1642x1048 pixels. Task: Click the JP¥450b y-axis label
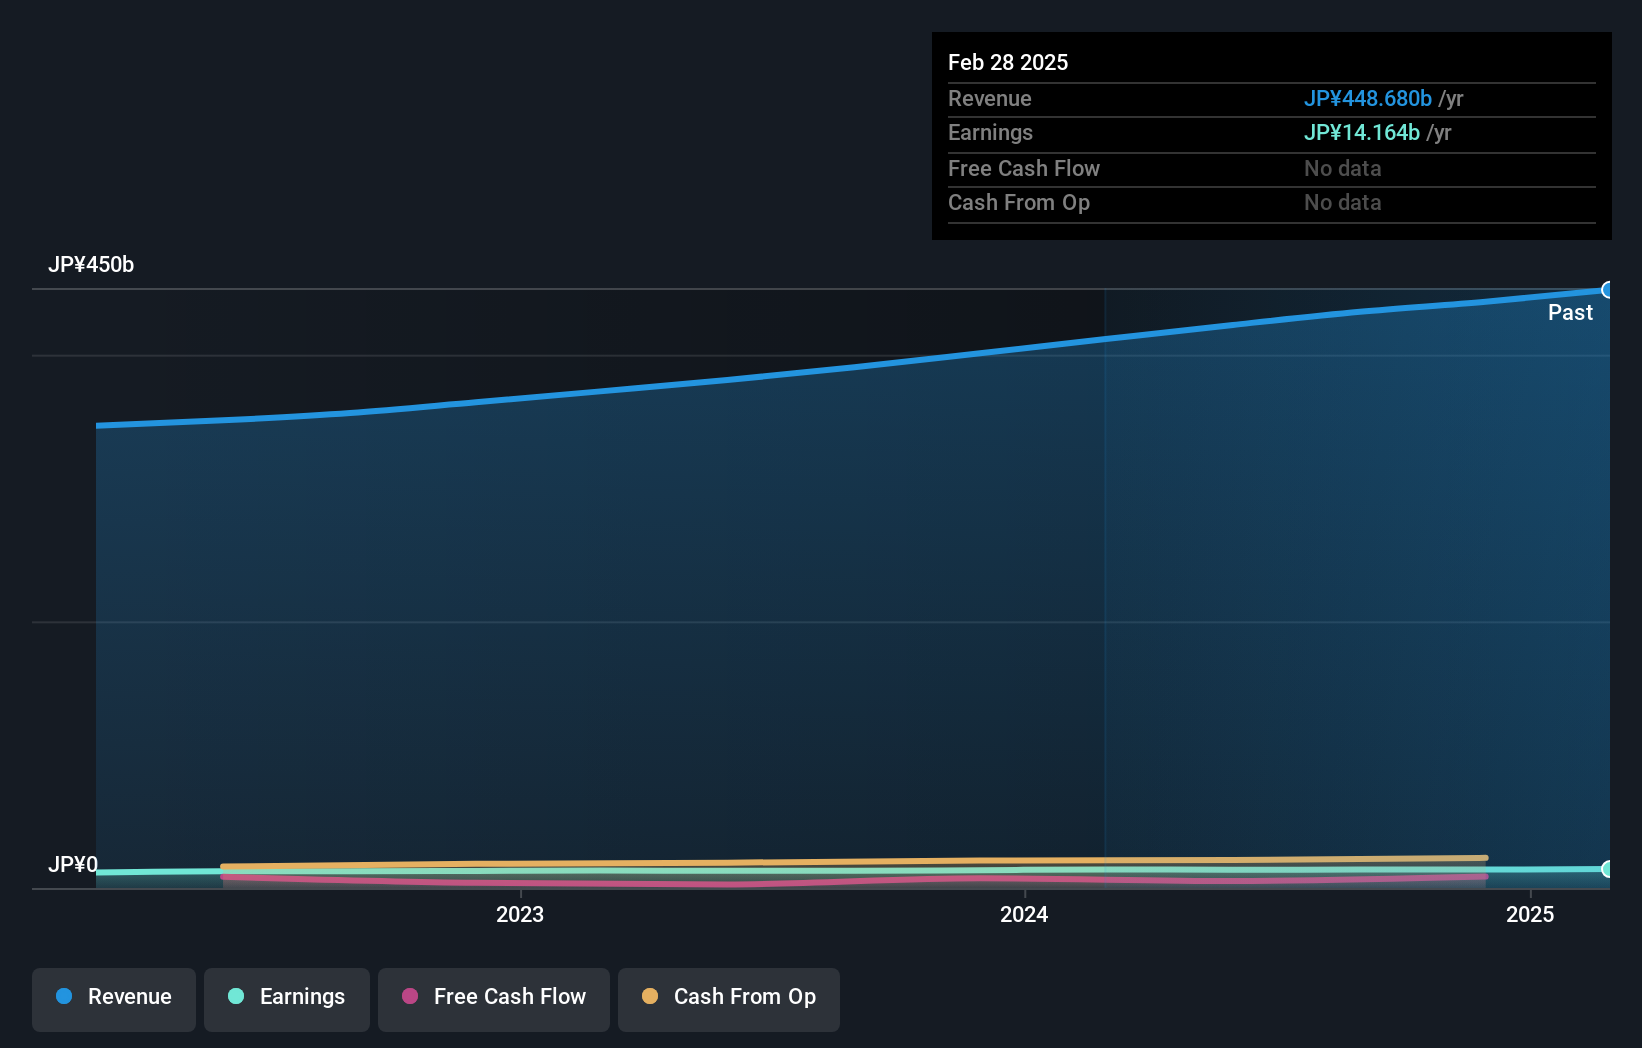click(91, 265)
